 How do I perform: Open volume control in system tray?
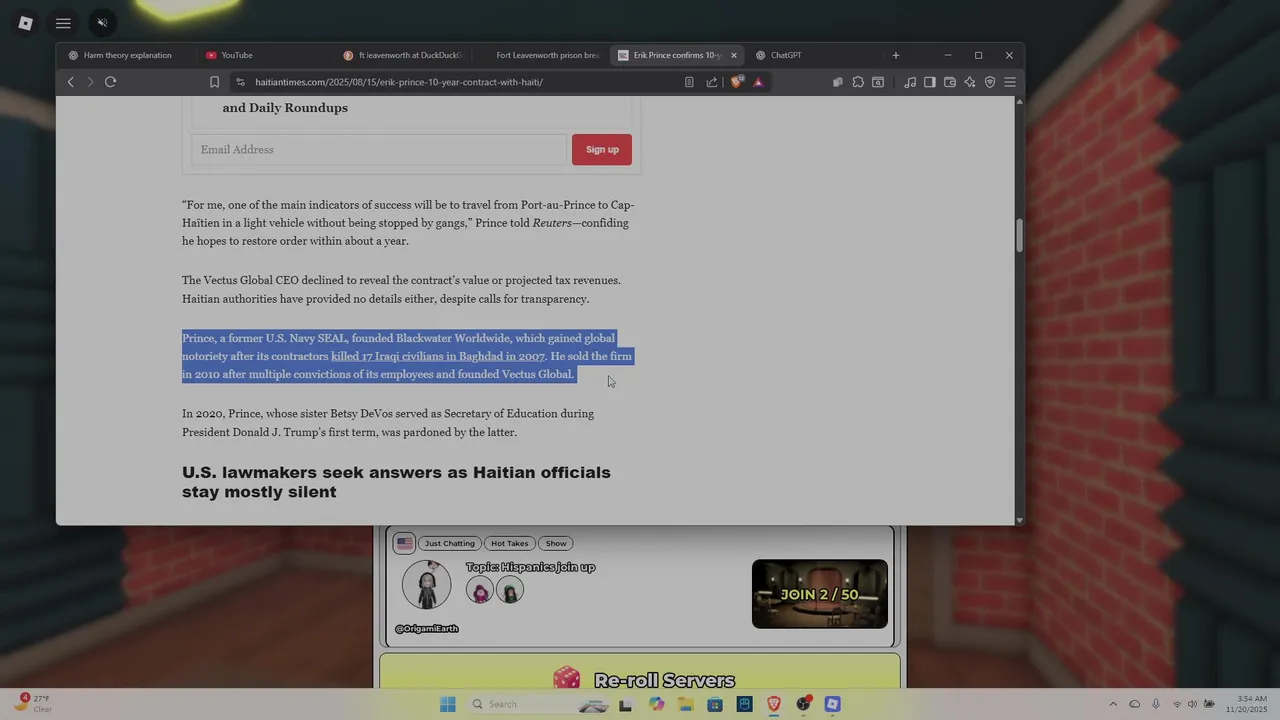[x=1192, y=704]
